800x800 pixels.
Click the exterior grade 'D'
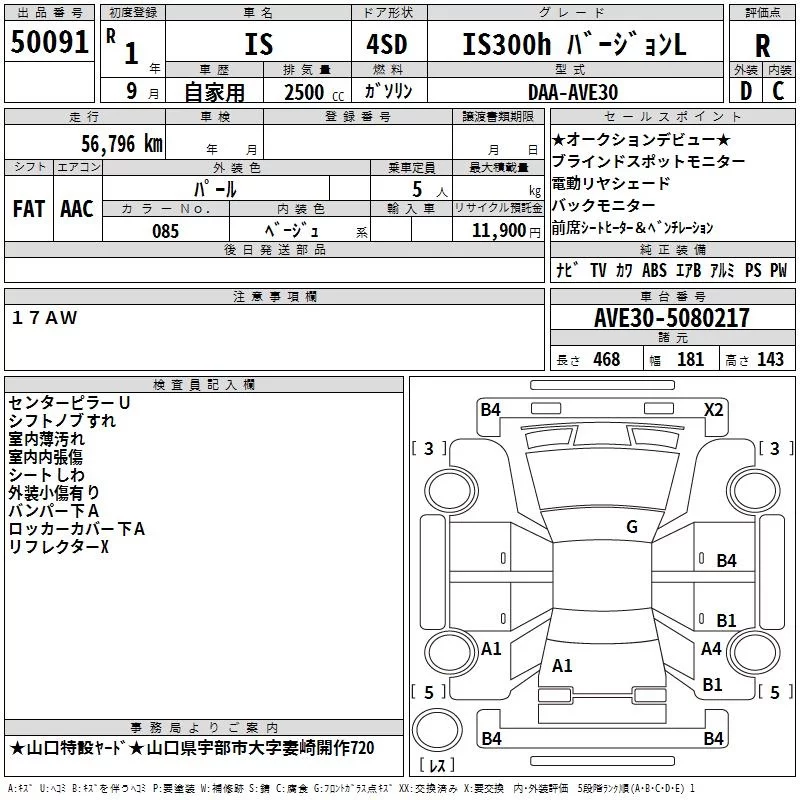[x=746, y=91]
